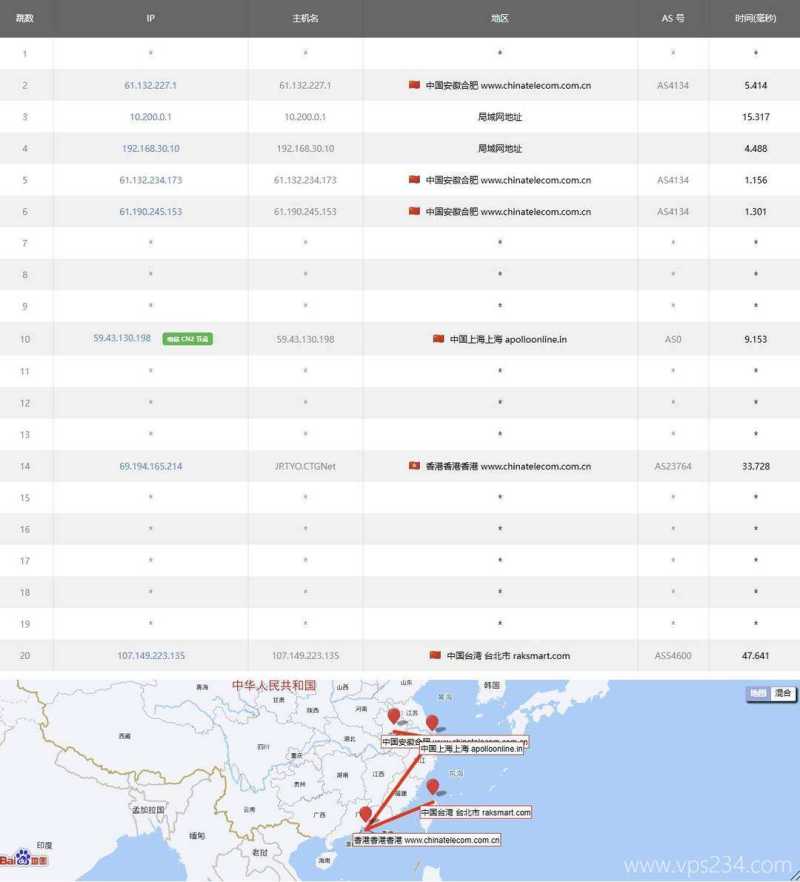Open the IP link 107.149.223.135
Viewport: 800px width, 882px height.
150,655
